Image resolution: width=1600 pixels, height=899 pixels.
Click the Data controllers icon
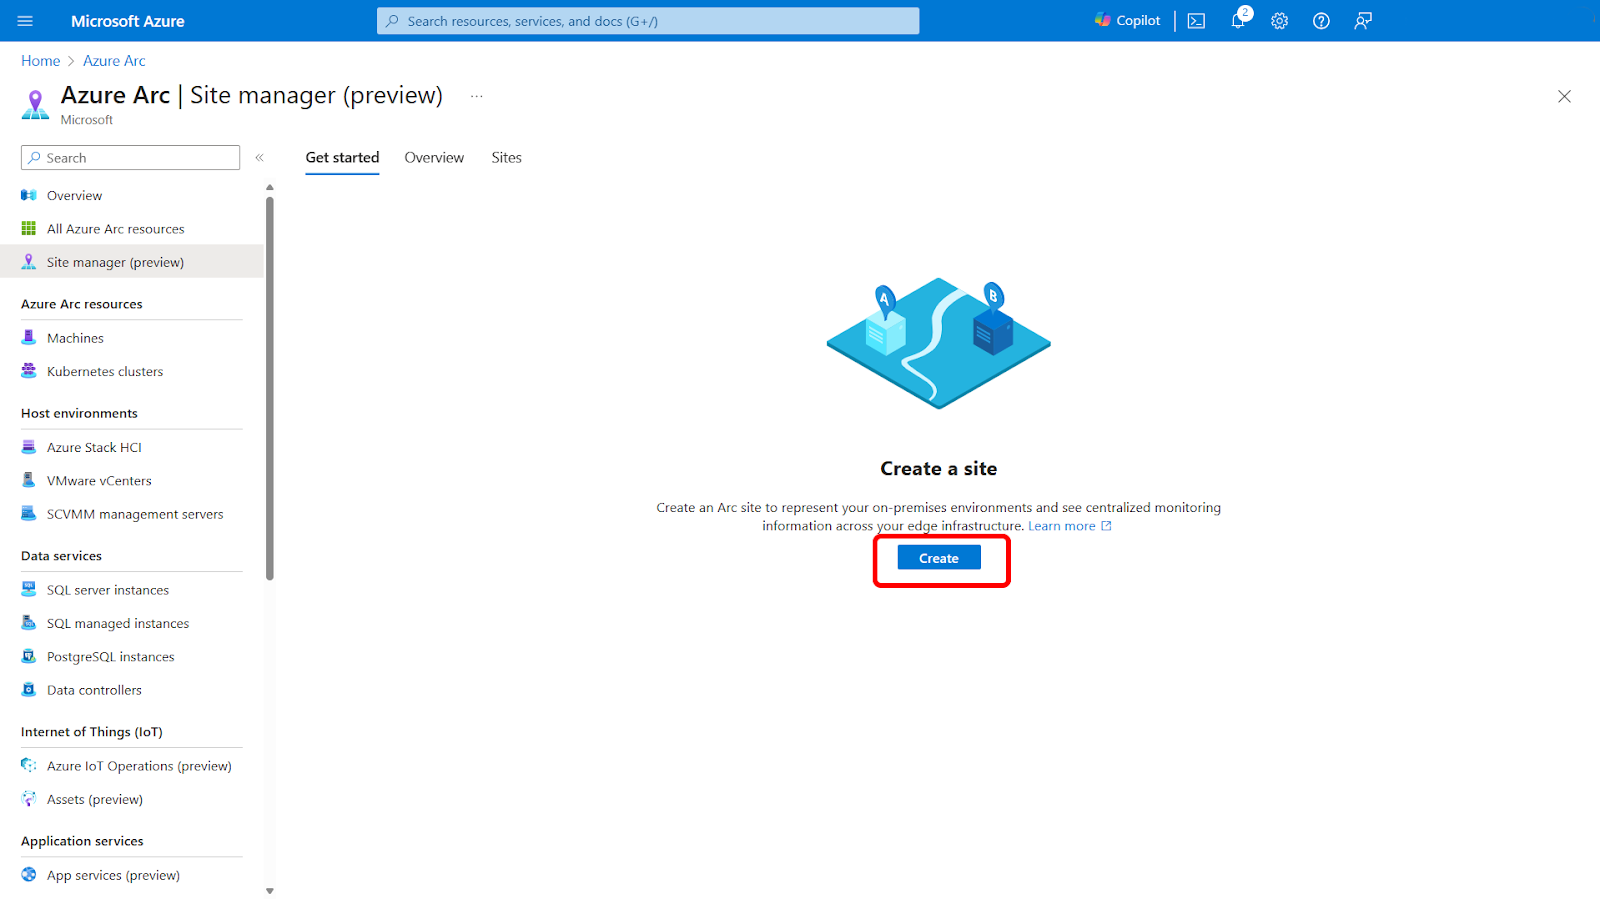(29, 689)
